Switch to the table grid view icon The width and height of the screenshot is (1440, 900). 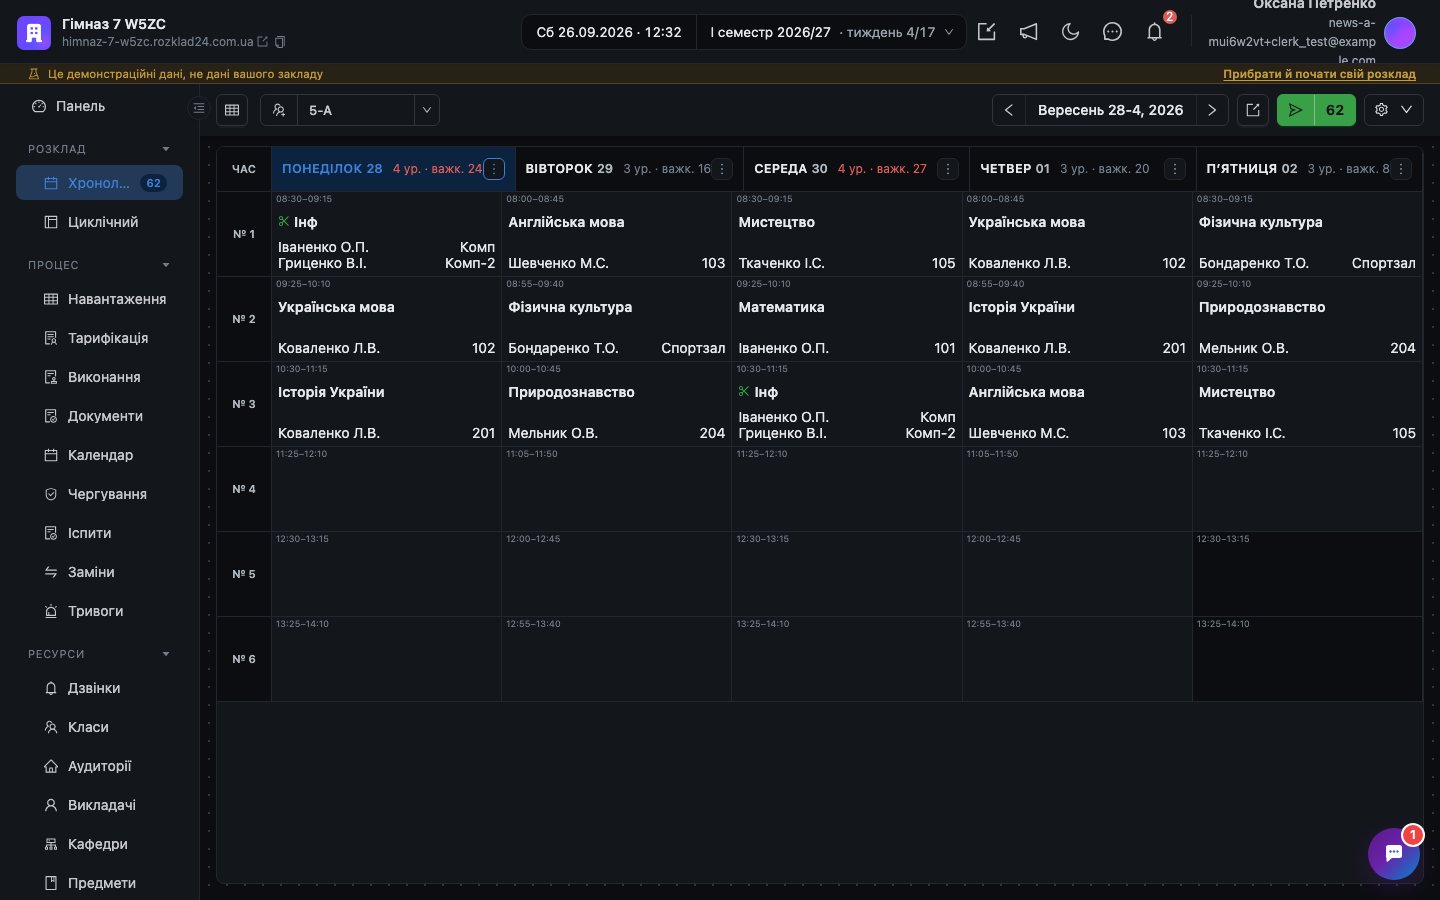232,110
